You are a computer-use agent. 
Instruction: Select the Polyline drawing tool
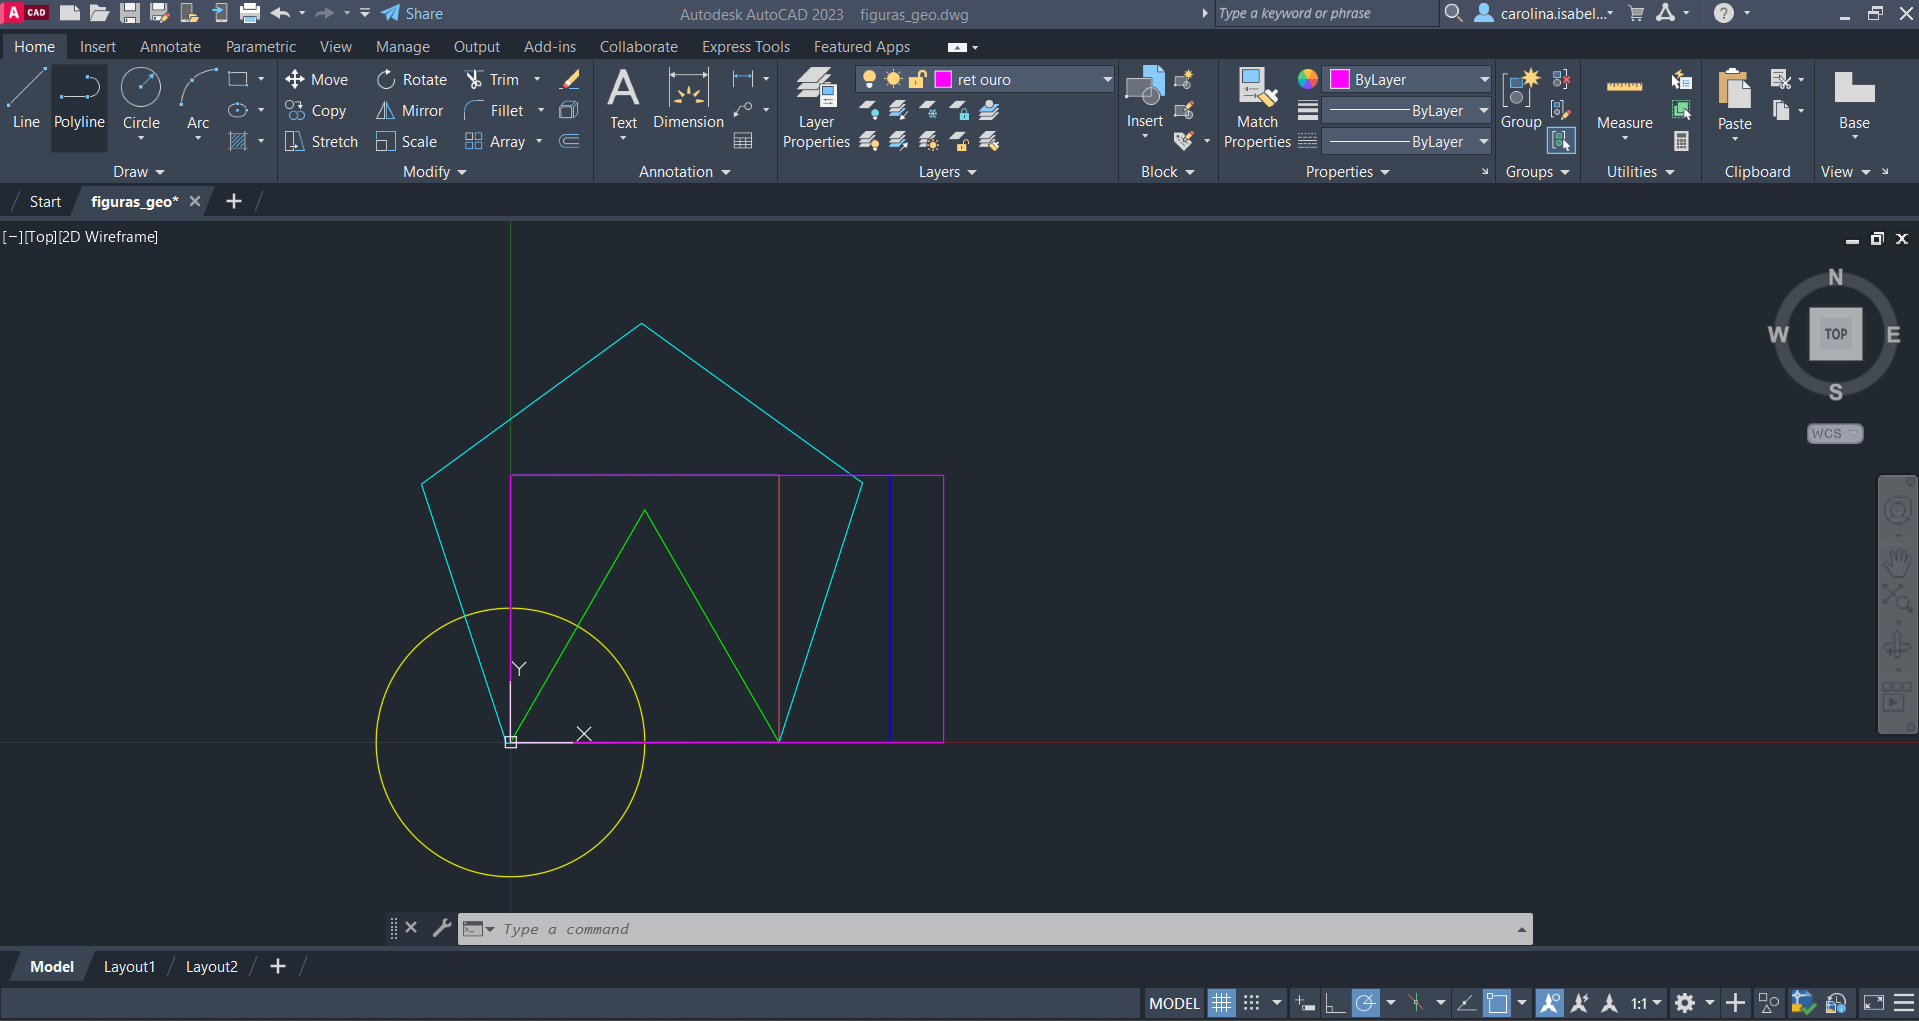tap(79, 100)
